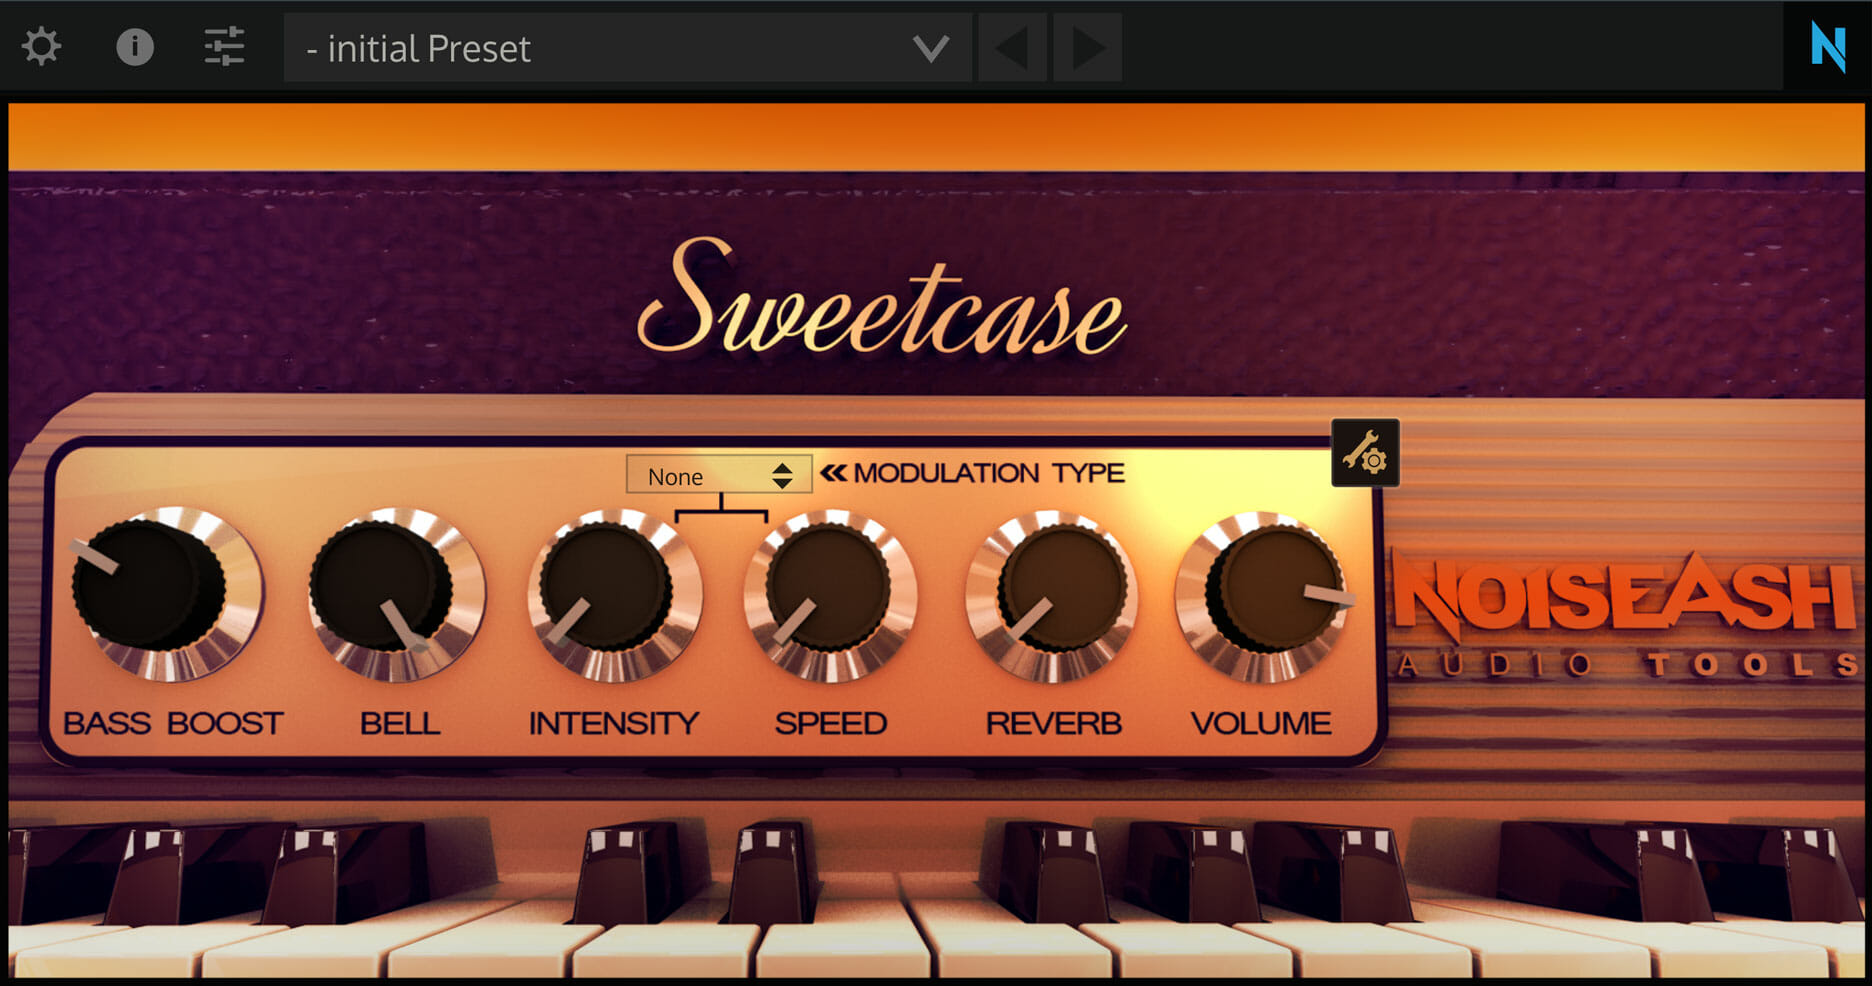
Task: Open the wrench settings icon on the panel
Action: pos(1366,452)
